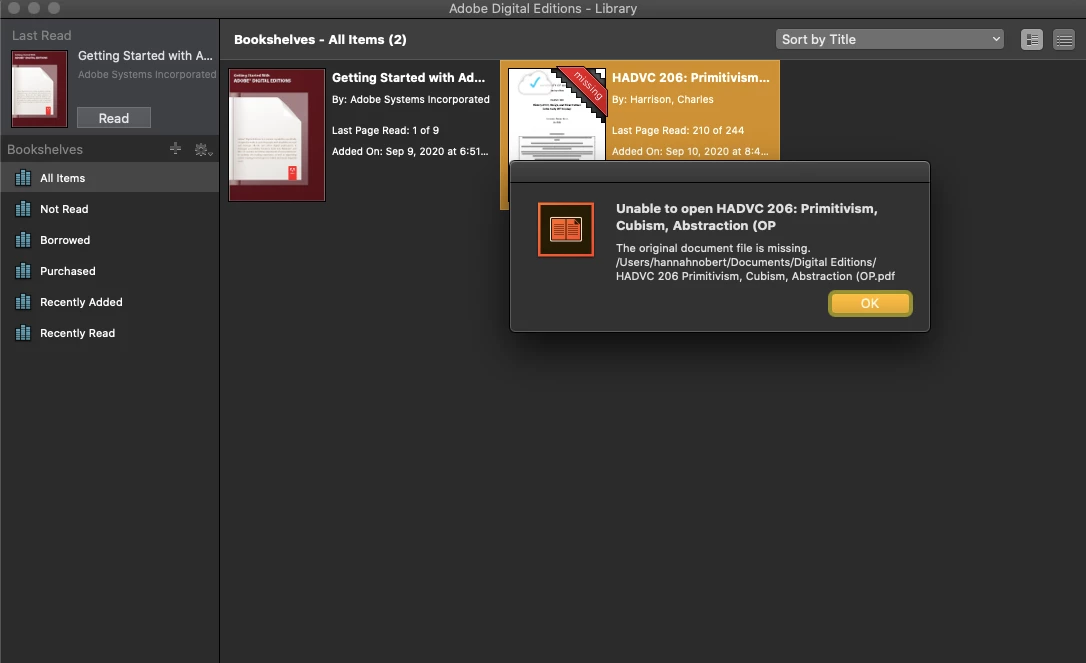Click the Recently Read bookshelf icon
This screenshot has width=1086, height=663.
pos(23,333)
